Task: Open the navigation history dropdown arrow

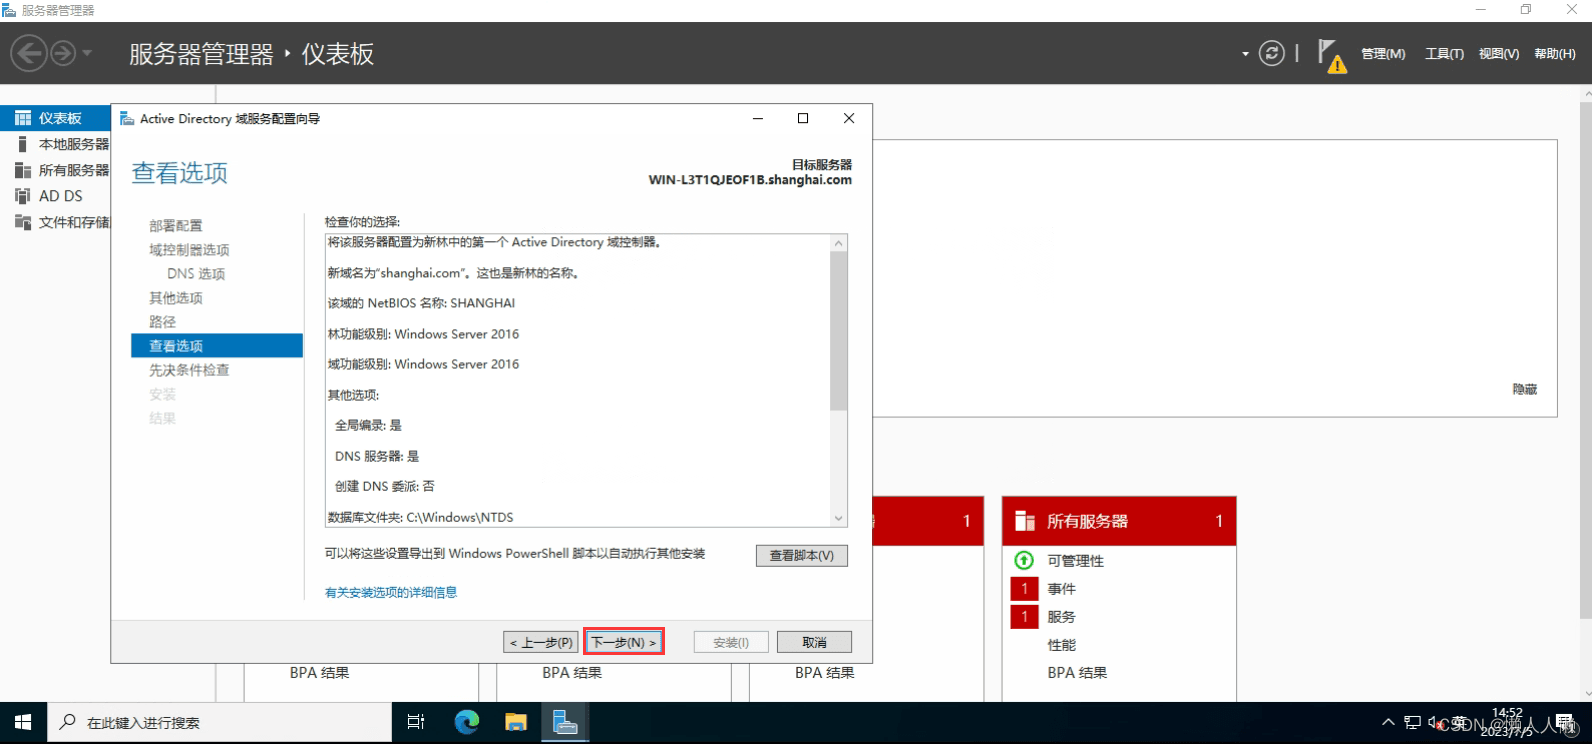Action: [87, 53]
